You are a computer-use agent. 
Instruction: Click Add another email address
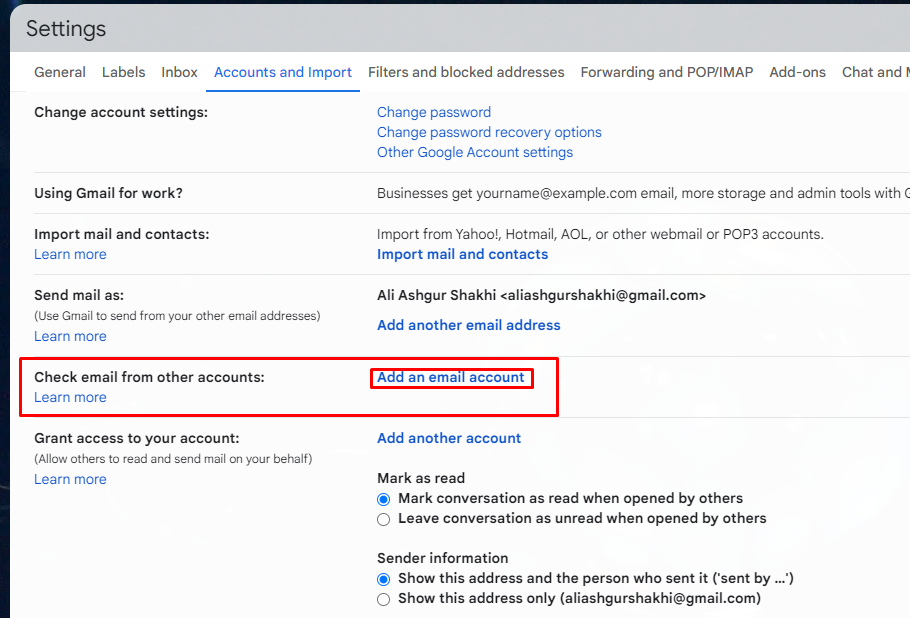468,325
